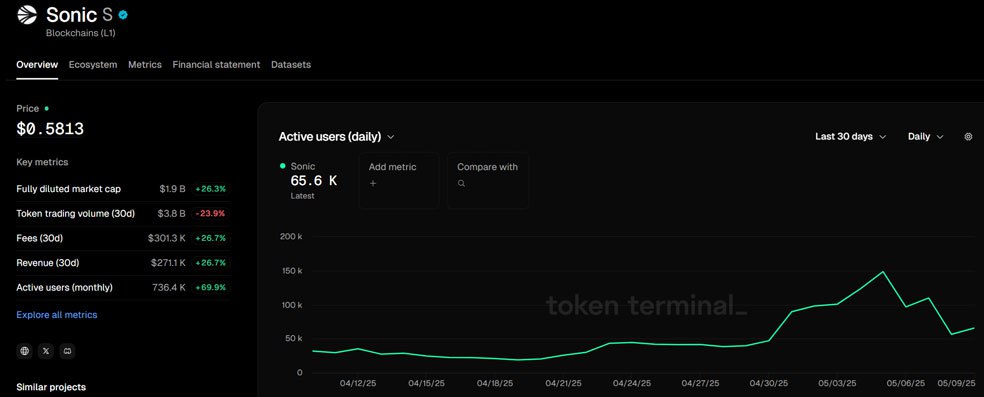The image size is (984, 397).
Task: Toggle the green Sonic series legend dot
Action: (x=282, y=167)
